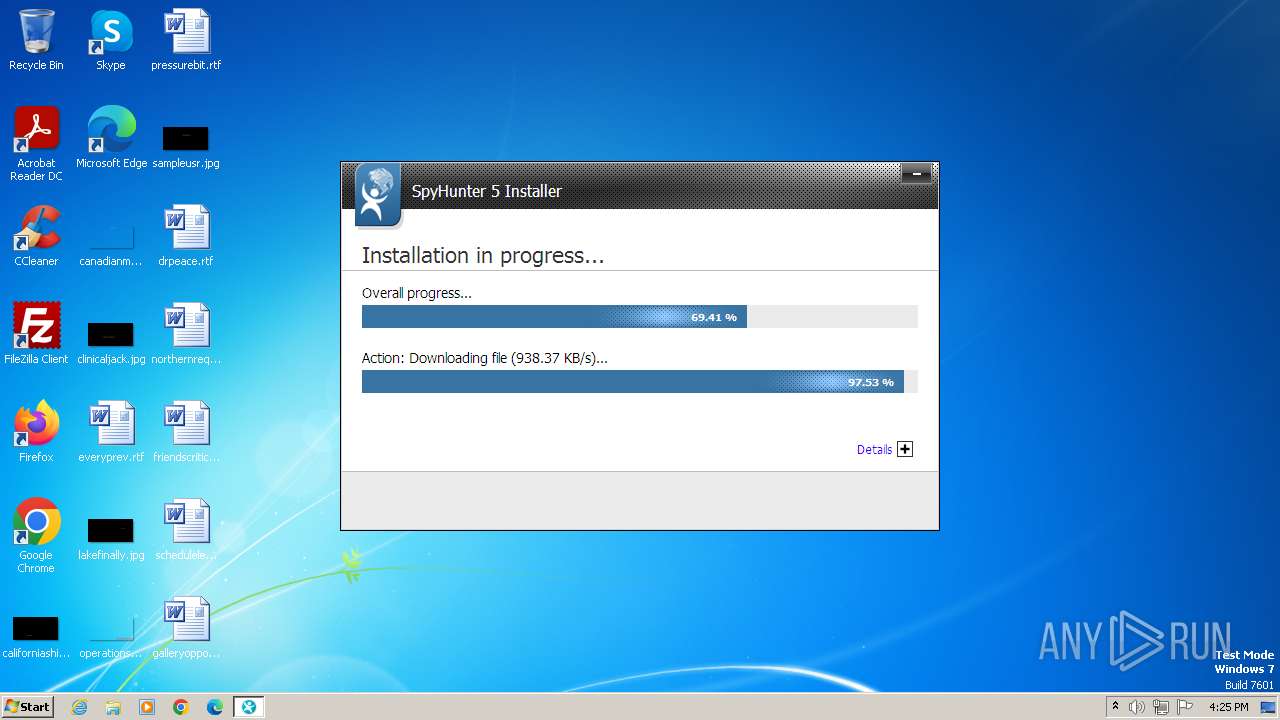Select Firefox desktop shortcut

click(x=36, y=432)
